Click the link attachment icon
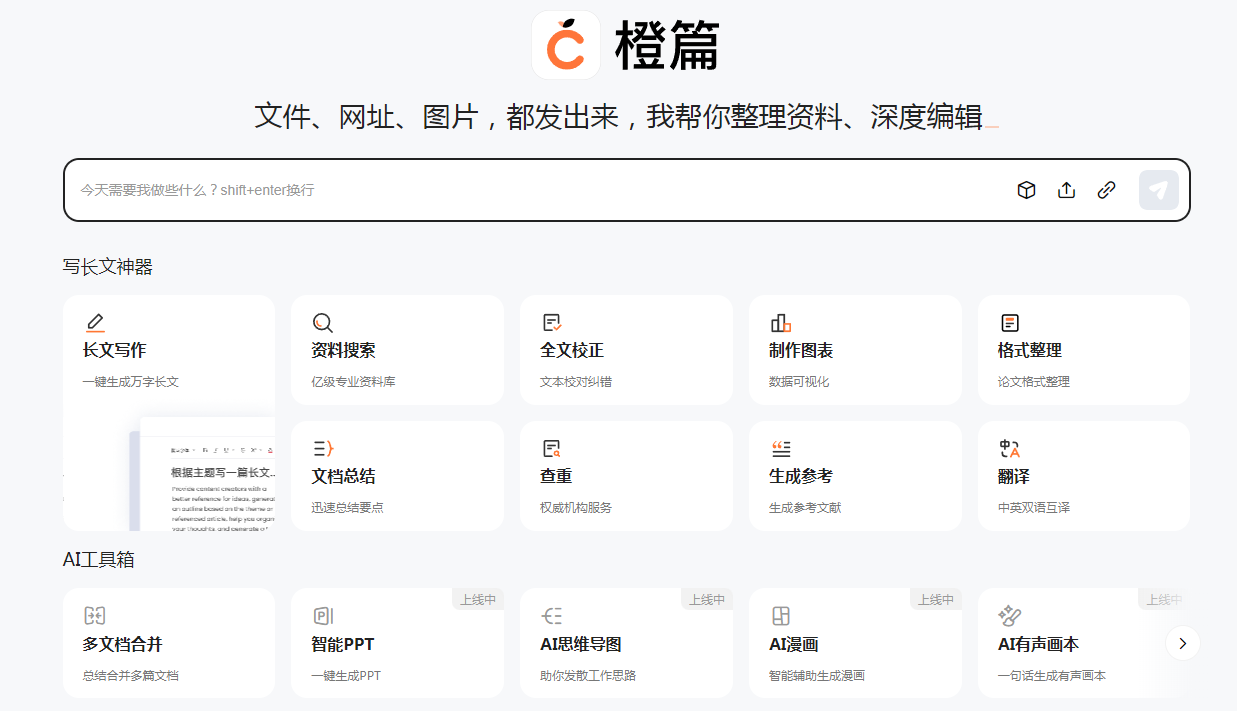 [x=1106, y=190]
